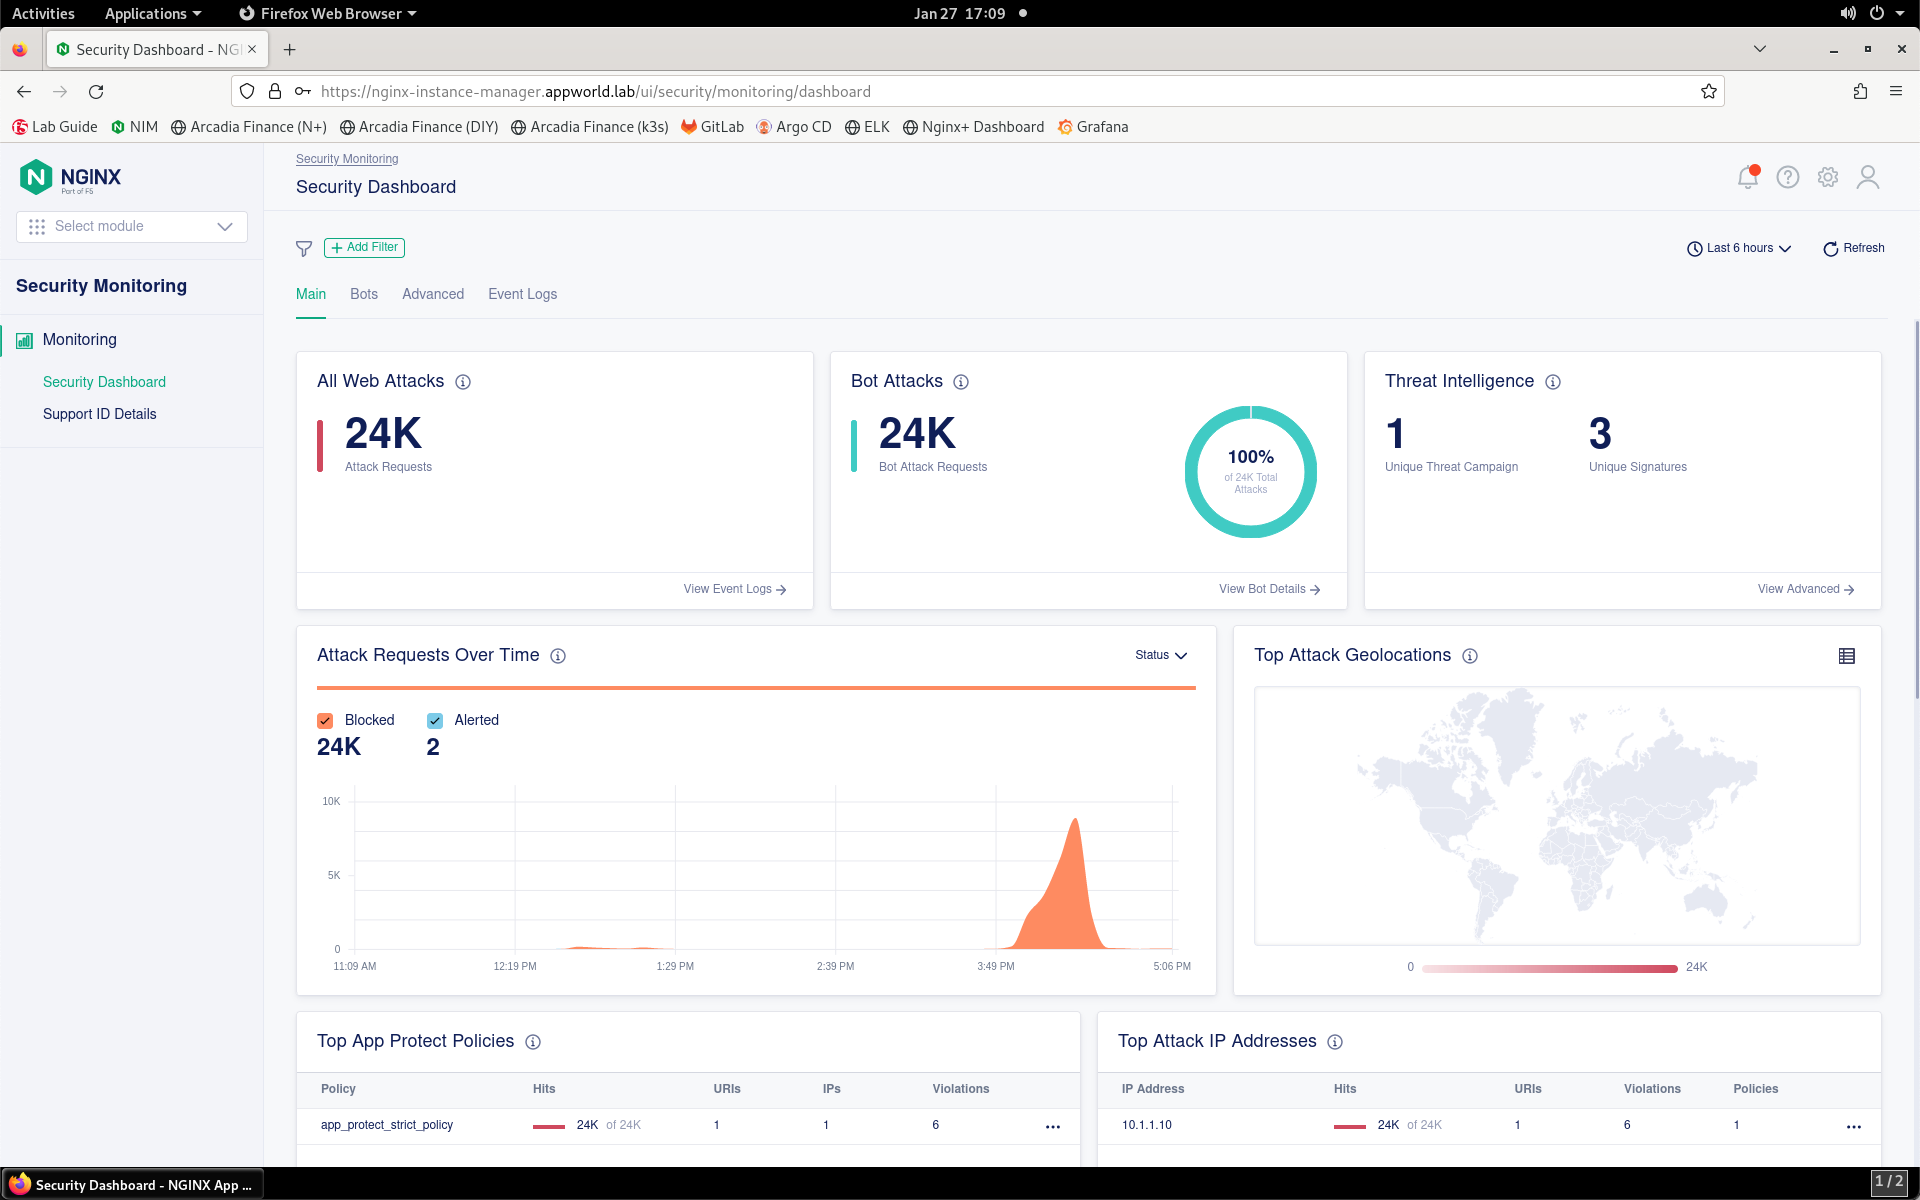Open a new browser tab
1920x1200 pixels.
[x=289, y=50]
